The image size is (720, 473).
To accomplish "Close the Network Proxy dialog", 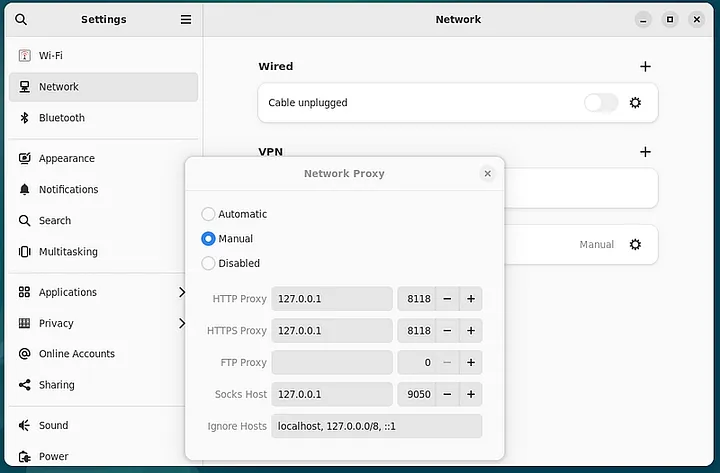I will point(488,174).
